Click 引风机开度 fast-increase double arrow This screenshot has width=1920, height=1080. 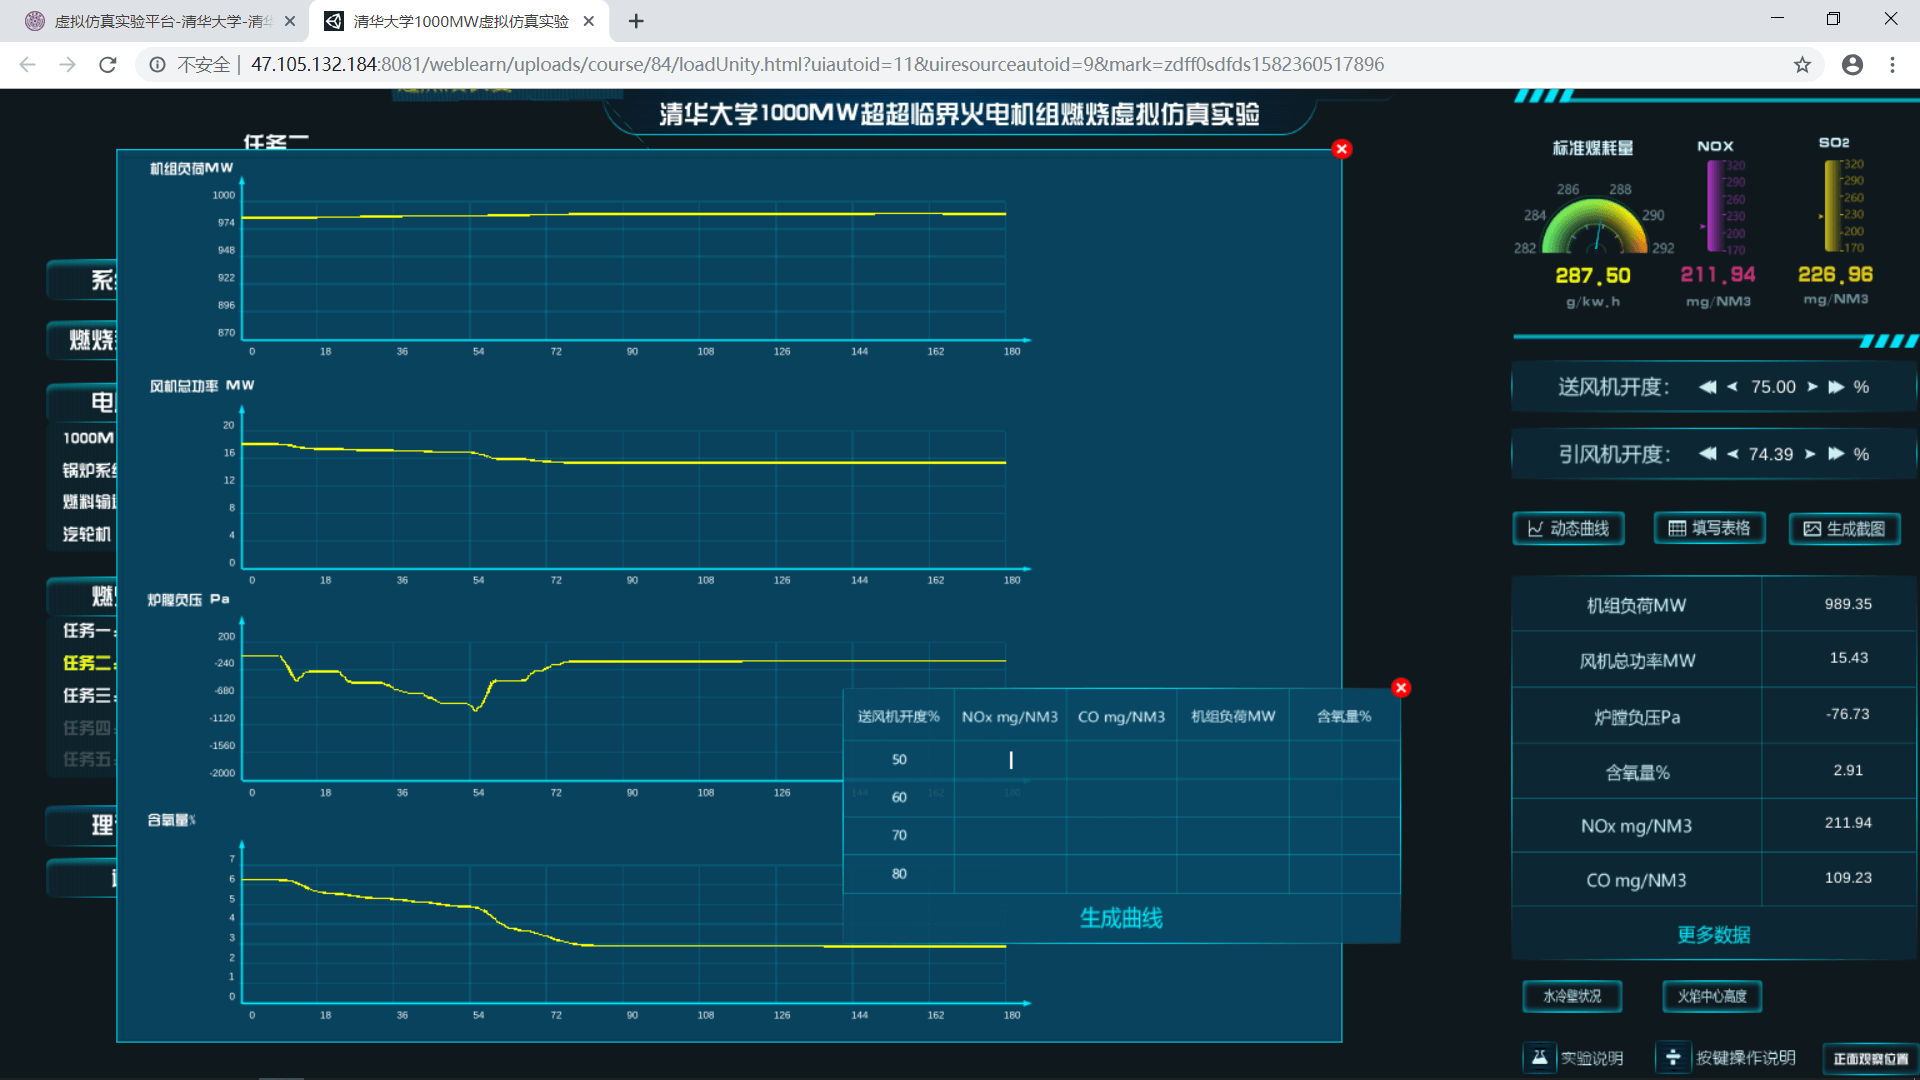pyautogui.click(x=1836, y=454)
